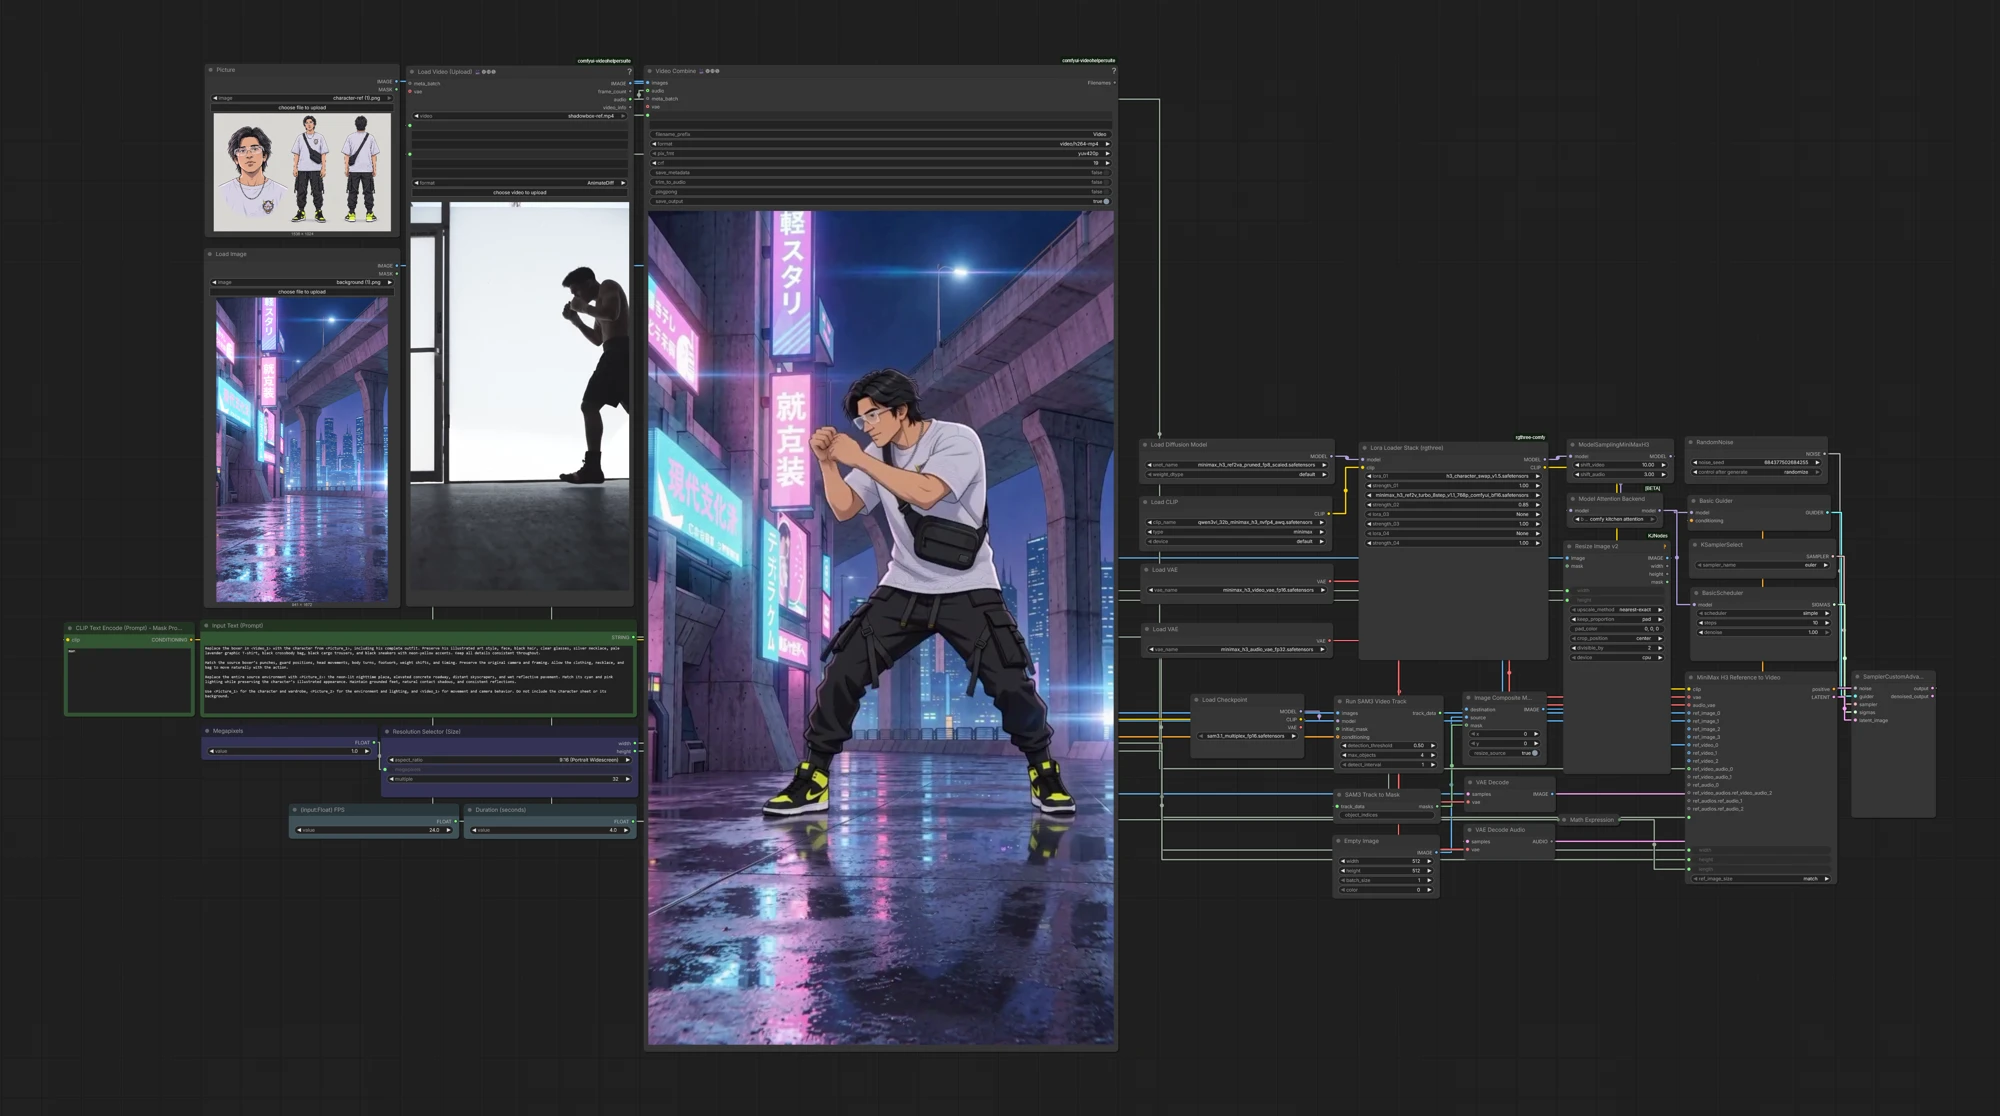Open the lora_01 combo in Lora Loader Stack
2000x1116 pixels.
point(1454,476)
